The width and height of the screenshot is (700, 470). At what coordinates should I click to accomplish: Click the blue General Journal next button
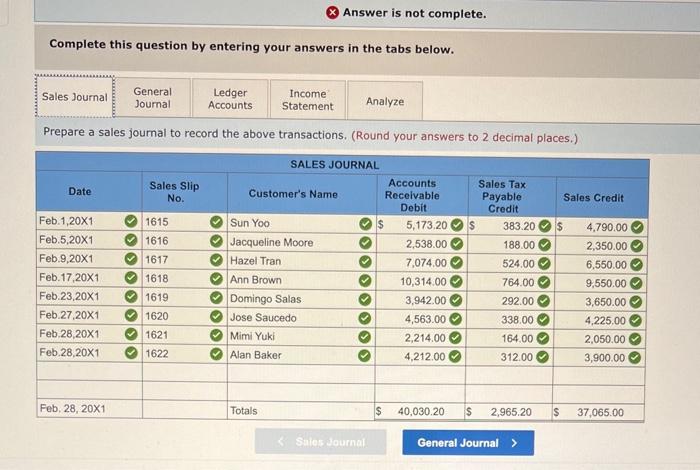468,443
